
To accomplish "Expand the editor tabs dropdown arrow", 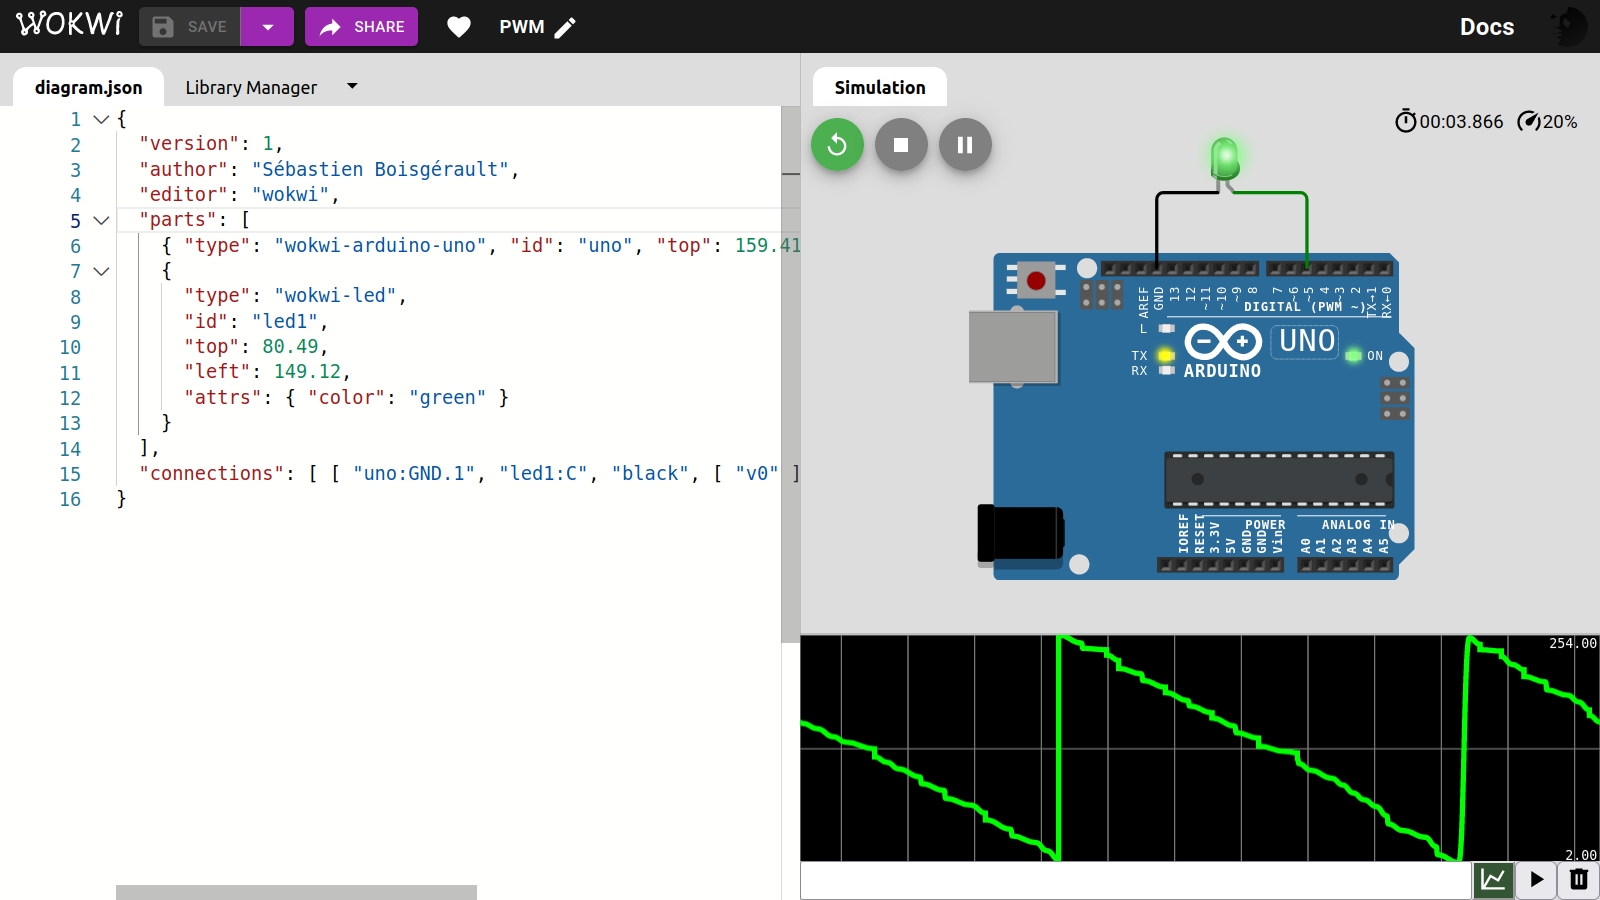I will click(x=352, y=86).
